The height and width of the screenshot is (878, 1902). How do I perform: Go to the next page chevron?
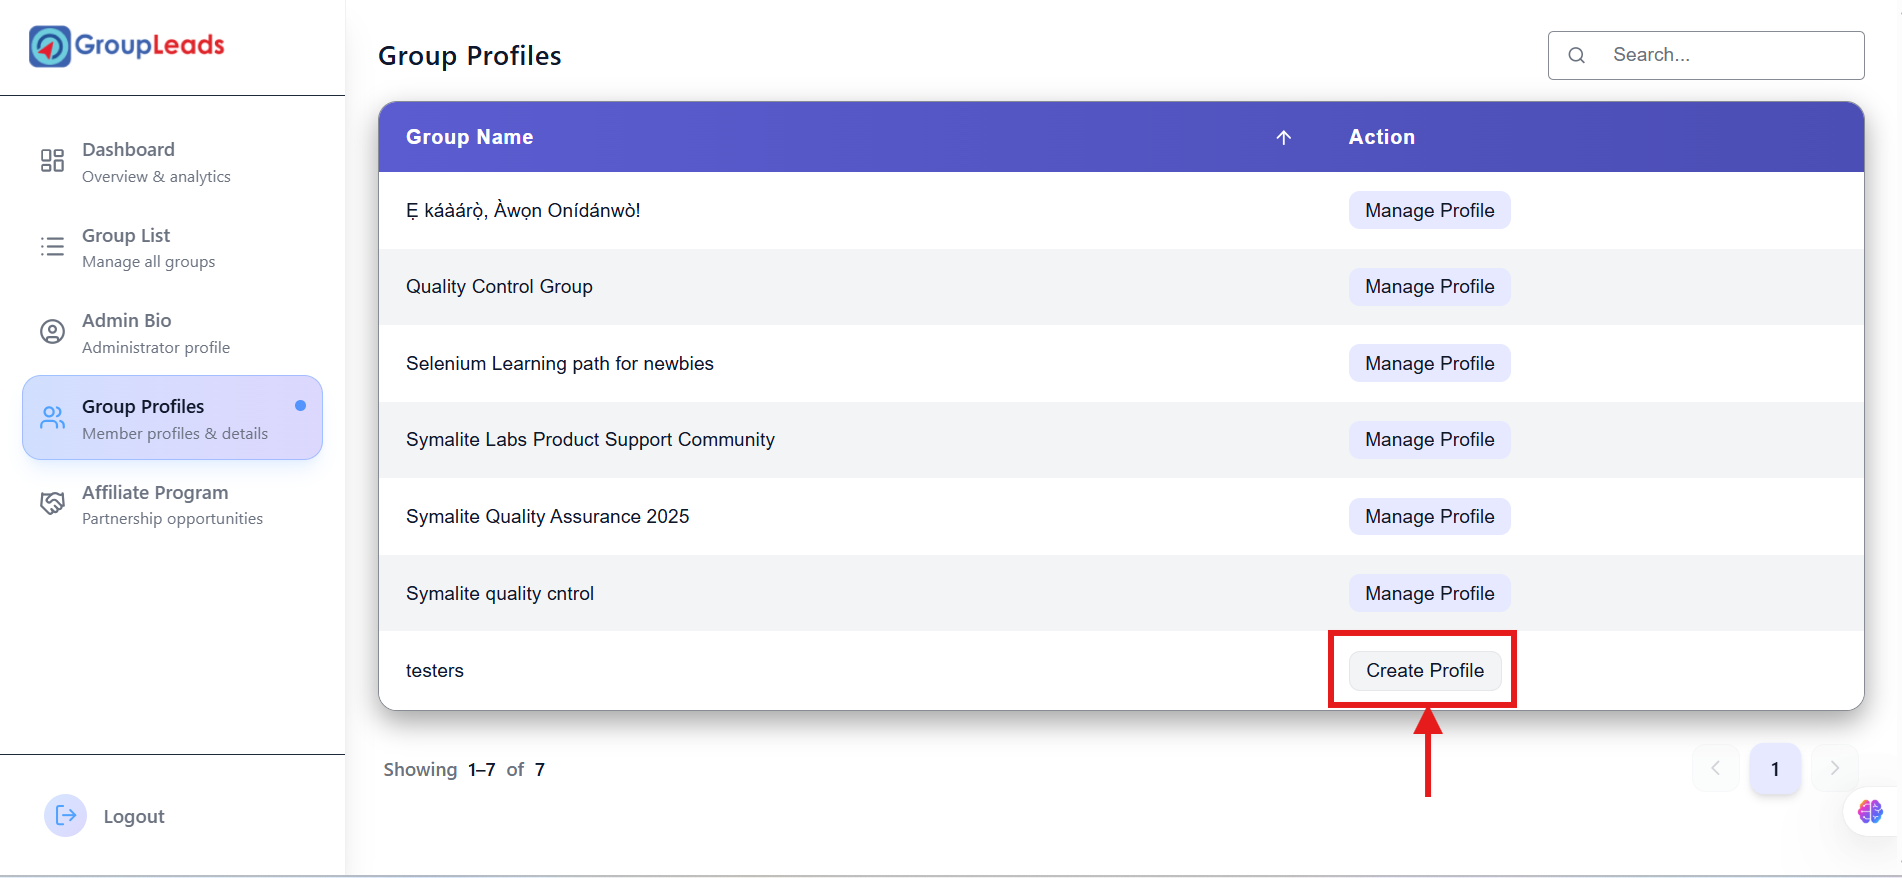click(x=1834, y=768)
